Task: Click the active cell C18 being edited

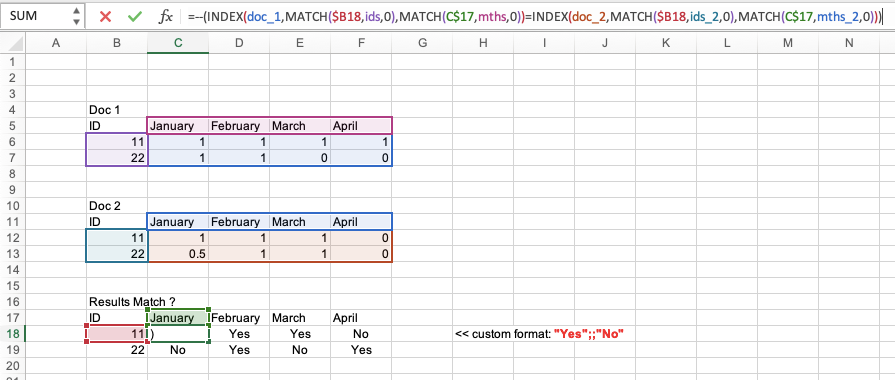Action: tap(178, 334)
